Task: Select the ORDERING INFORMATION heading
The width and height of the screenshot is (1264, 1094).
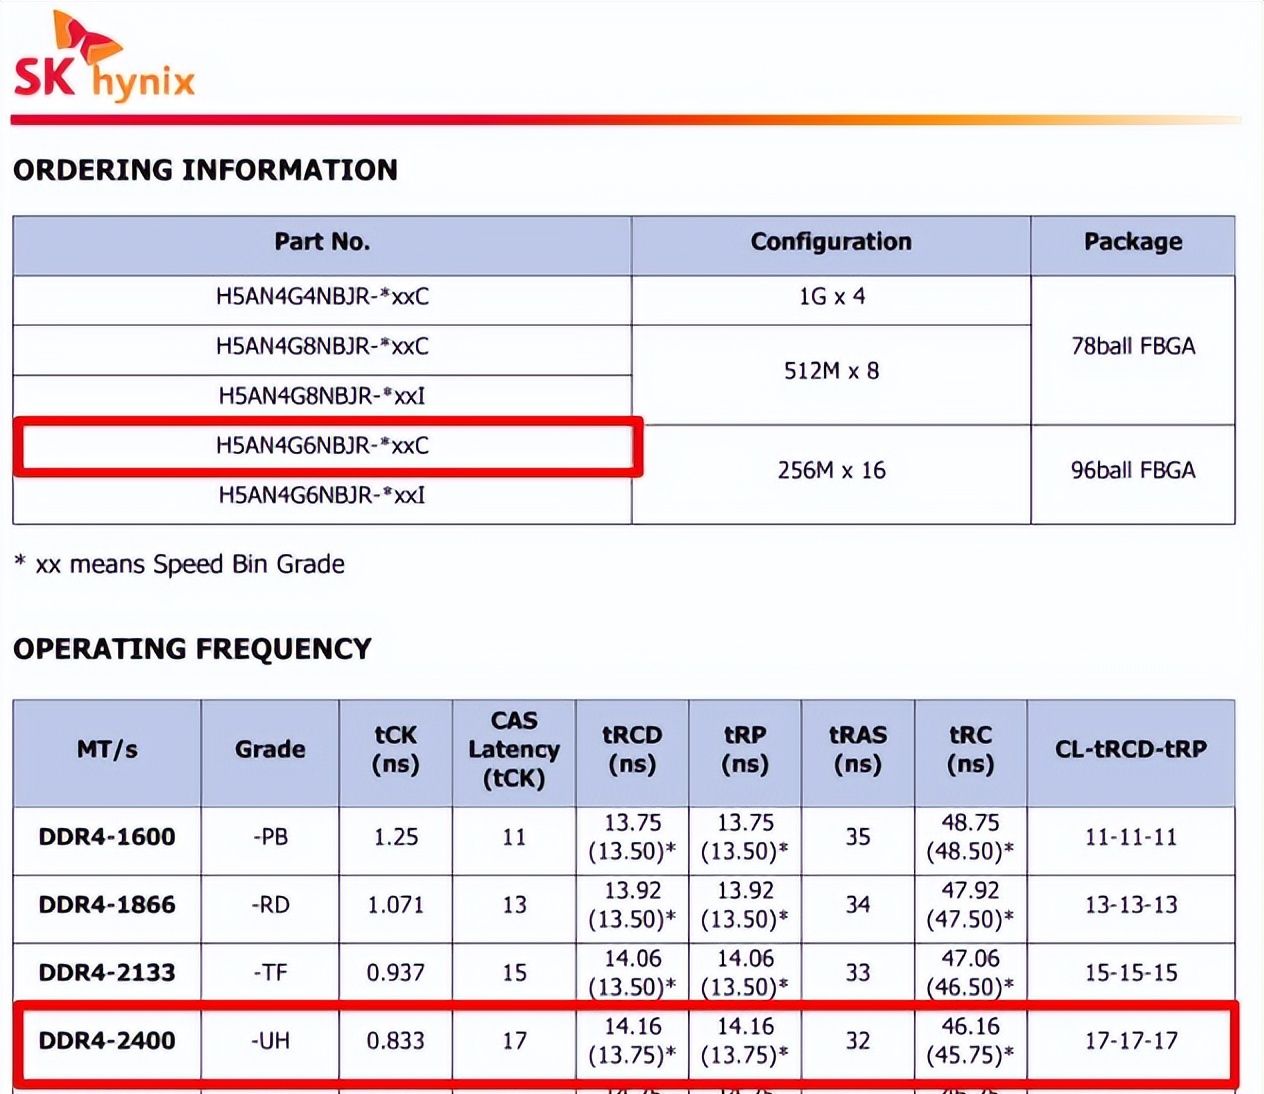Action: coord(205,170)
